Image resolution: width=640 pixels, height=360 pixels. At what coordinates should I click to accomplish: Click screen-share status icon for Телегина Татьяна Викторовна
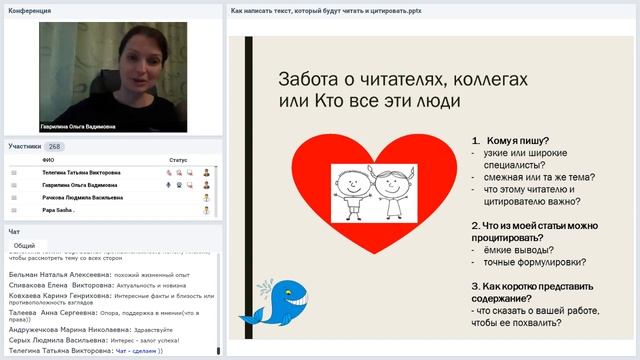190,173
